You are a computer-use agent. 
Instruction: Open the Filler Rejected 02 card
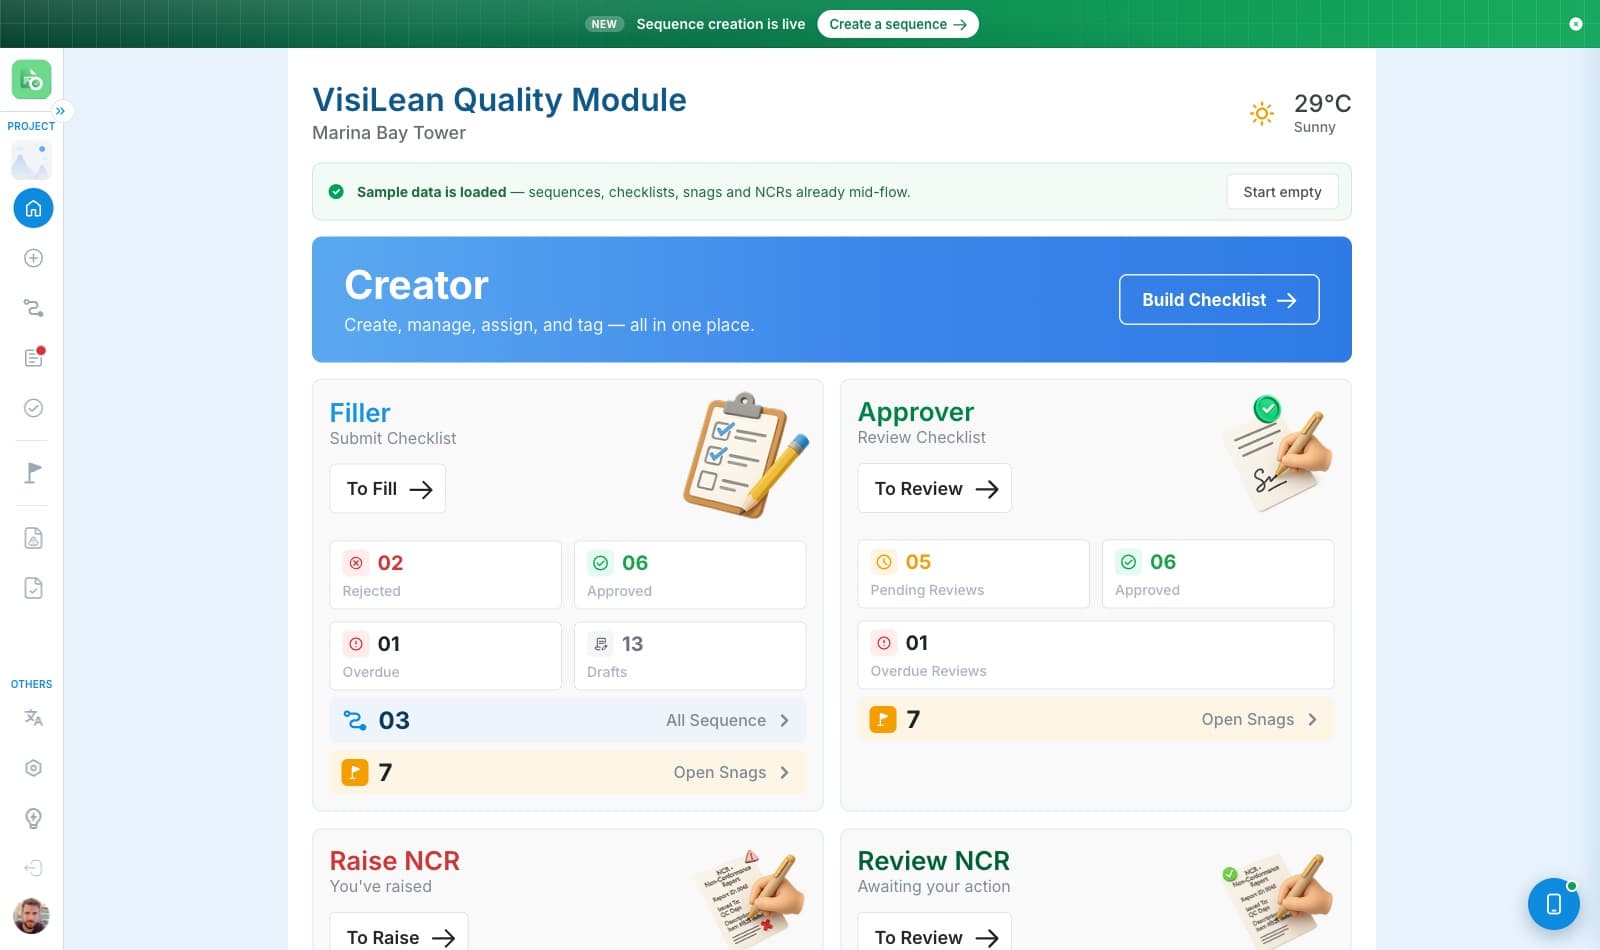pyautogui.click(x=446, y=575)
